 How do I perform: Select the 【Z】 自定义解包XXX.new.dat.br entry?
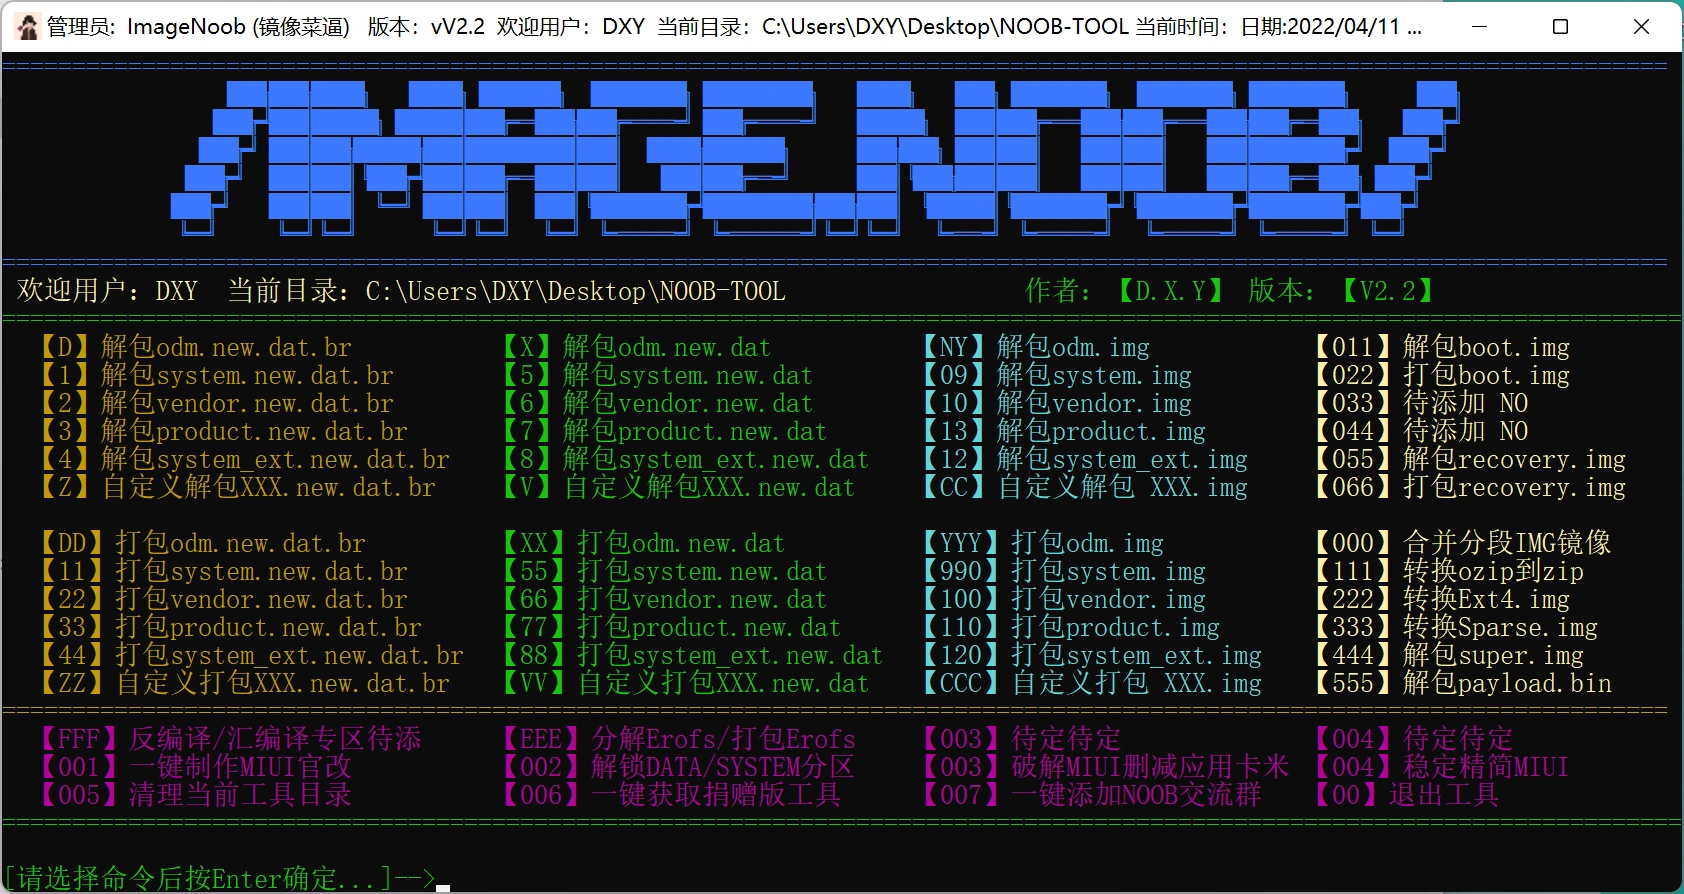(237, 488)
